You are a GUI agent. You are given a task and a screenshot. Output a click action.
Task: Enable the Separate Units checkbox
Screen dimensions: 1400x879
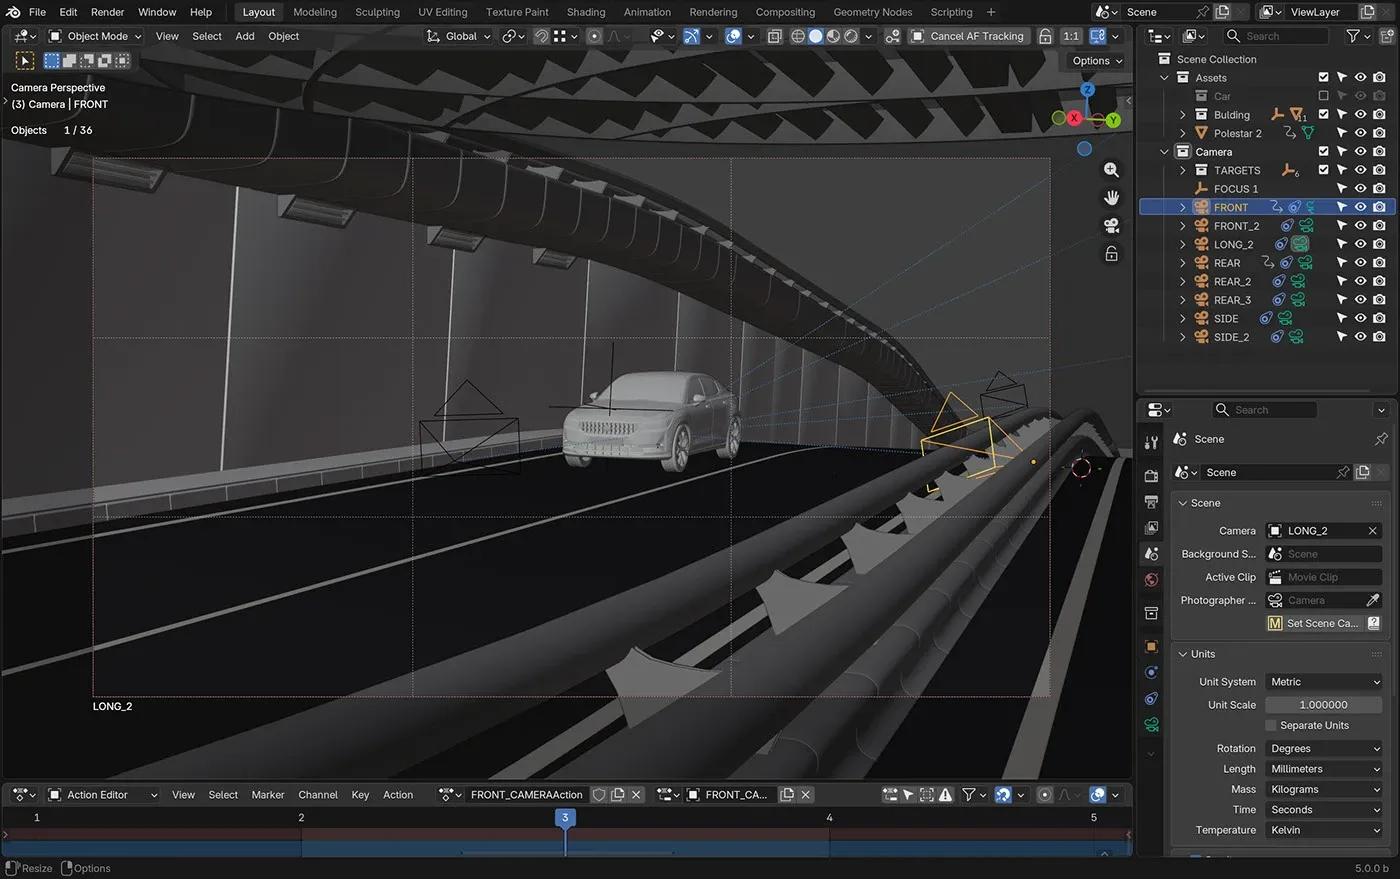1271,725
